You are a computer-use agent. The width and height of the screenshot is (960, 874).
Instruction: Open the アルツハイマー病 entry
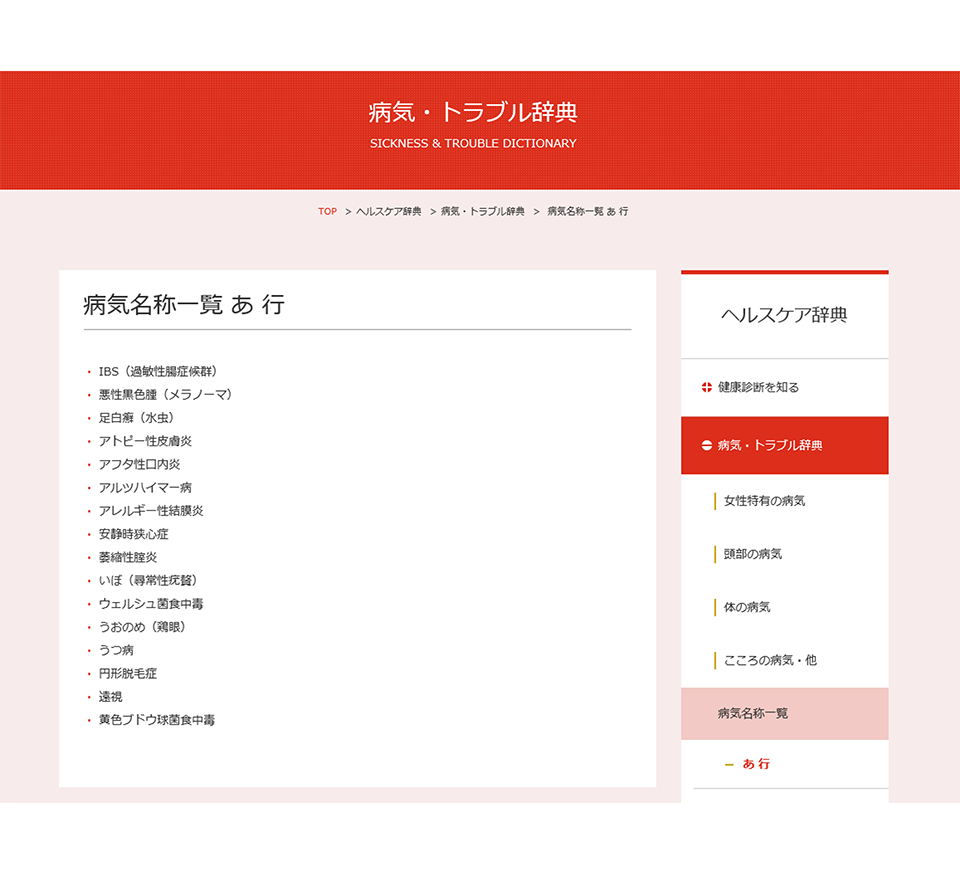click(x=145, y=488)
